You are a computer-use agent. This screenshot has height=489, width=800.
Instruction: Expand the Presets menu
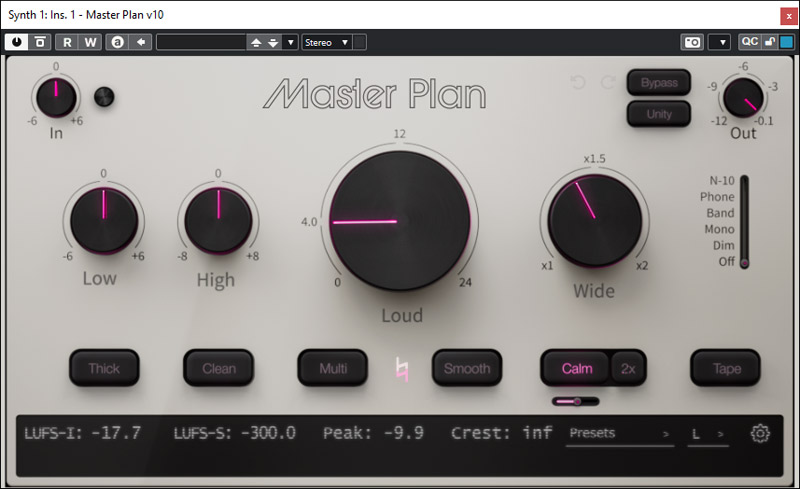[619, 433]
